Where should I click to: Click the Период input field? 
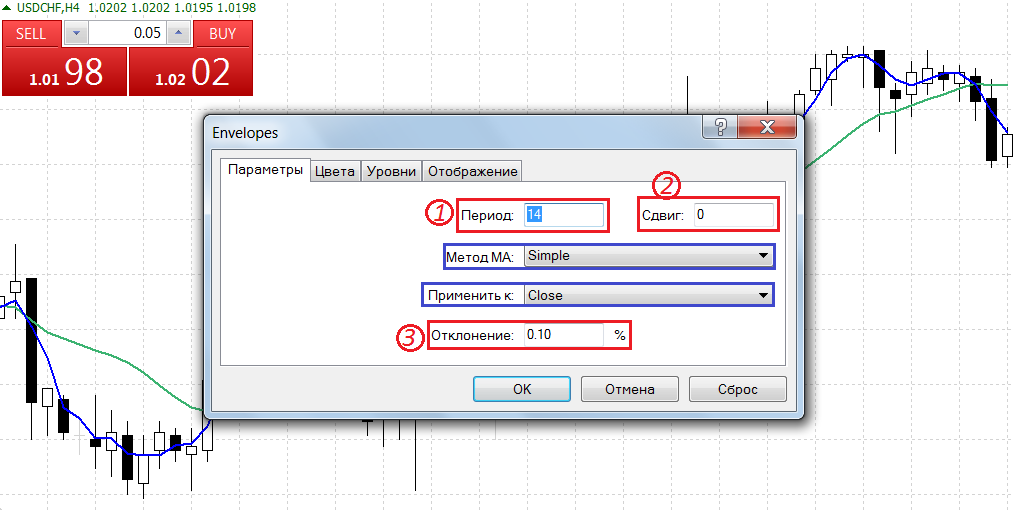563,215
